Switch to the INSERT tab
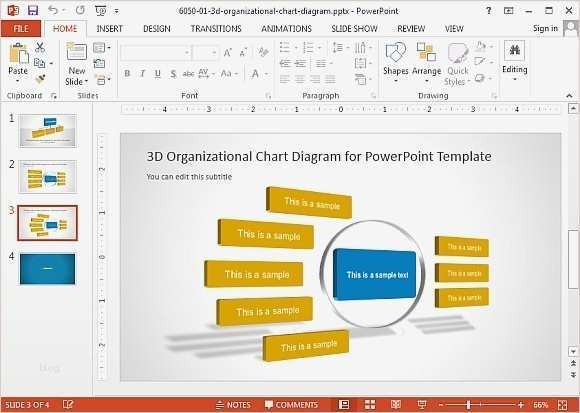This screenshot has width=580, height=413. coord(109,29)
